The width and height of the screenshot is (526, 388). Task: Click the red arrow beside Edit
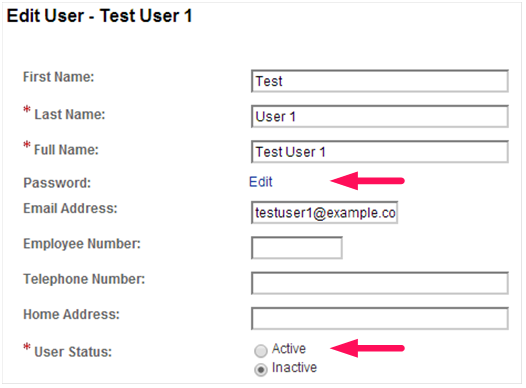(x=367, y=181)
